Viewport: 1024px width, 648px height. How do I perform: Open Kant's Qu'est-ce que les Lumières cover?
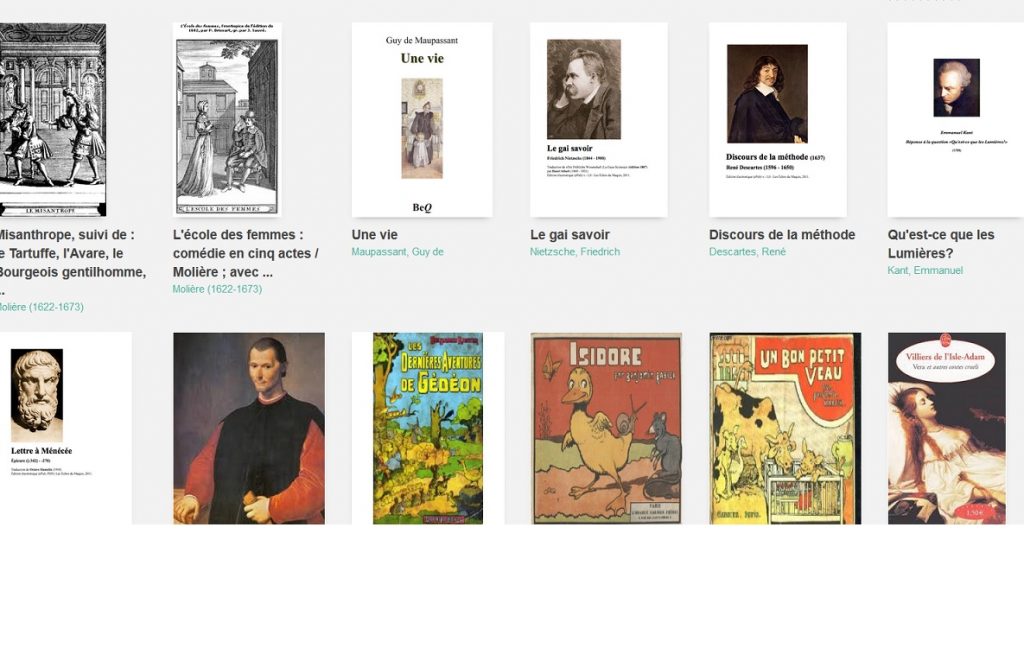click(955, 120)
